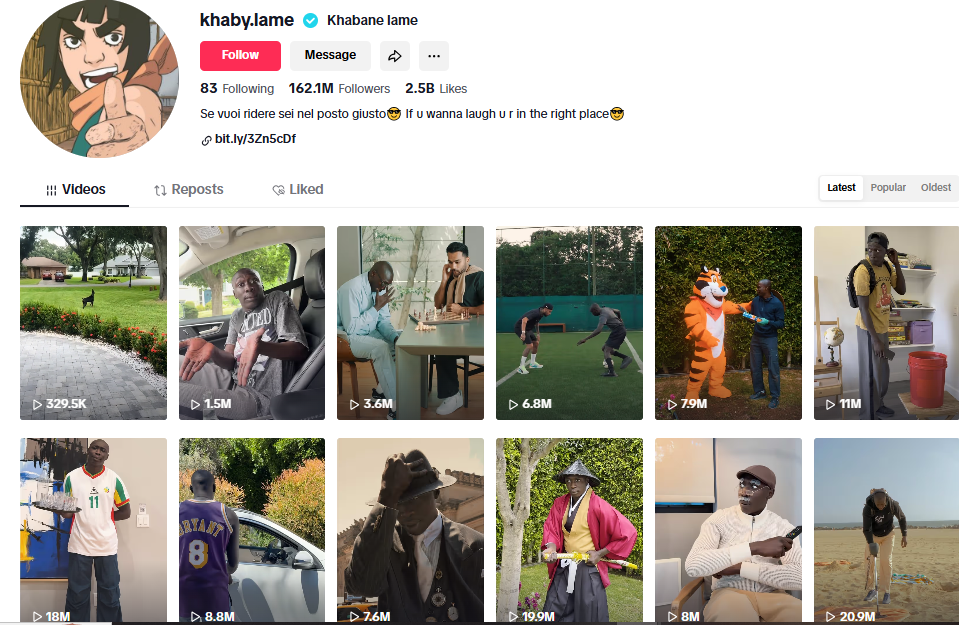Screen dimensions: 964x632
Task: Switch sorting to Oldest
Action: click(936, 188)
